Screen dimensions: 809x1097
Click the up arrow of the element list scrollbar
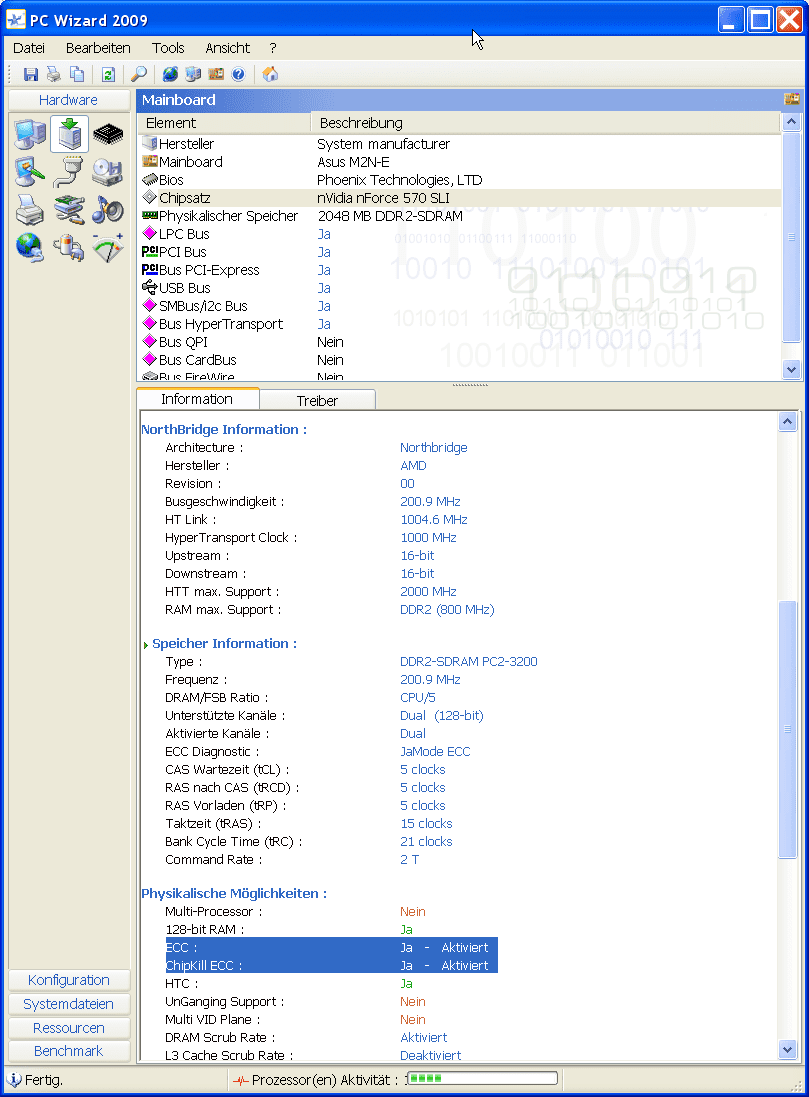coord(792,122)
